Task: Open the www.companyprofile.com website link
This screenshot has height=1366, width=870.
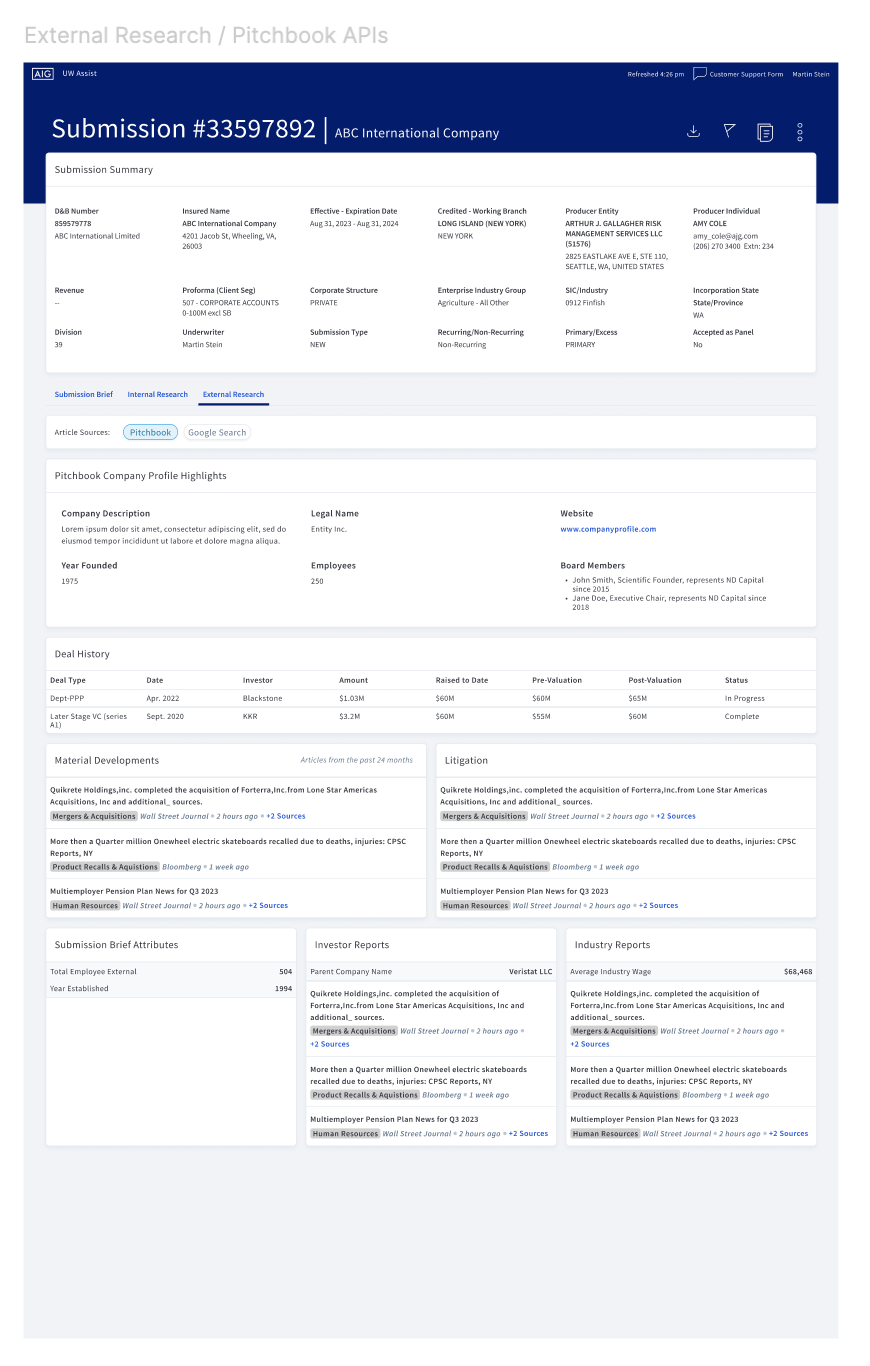Action: point(608,529)
